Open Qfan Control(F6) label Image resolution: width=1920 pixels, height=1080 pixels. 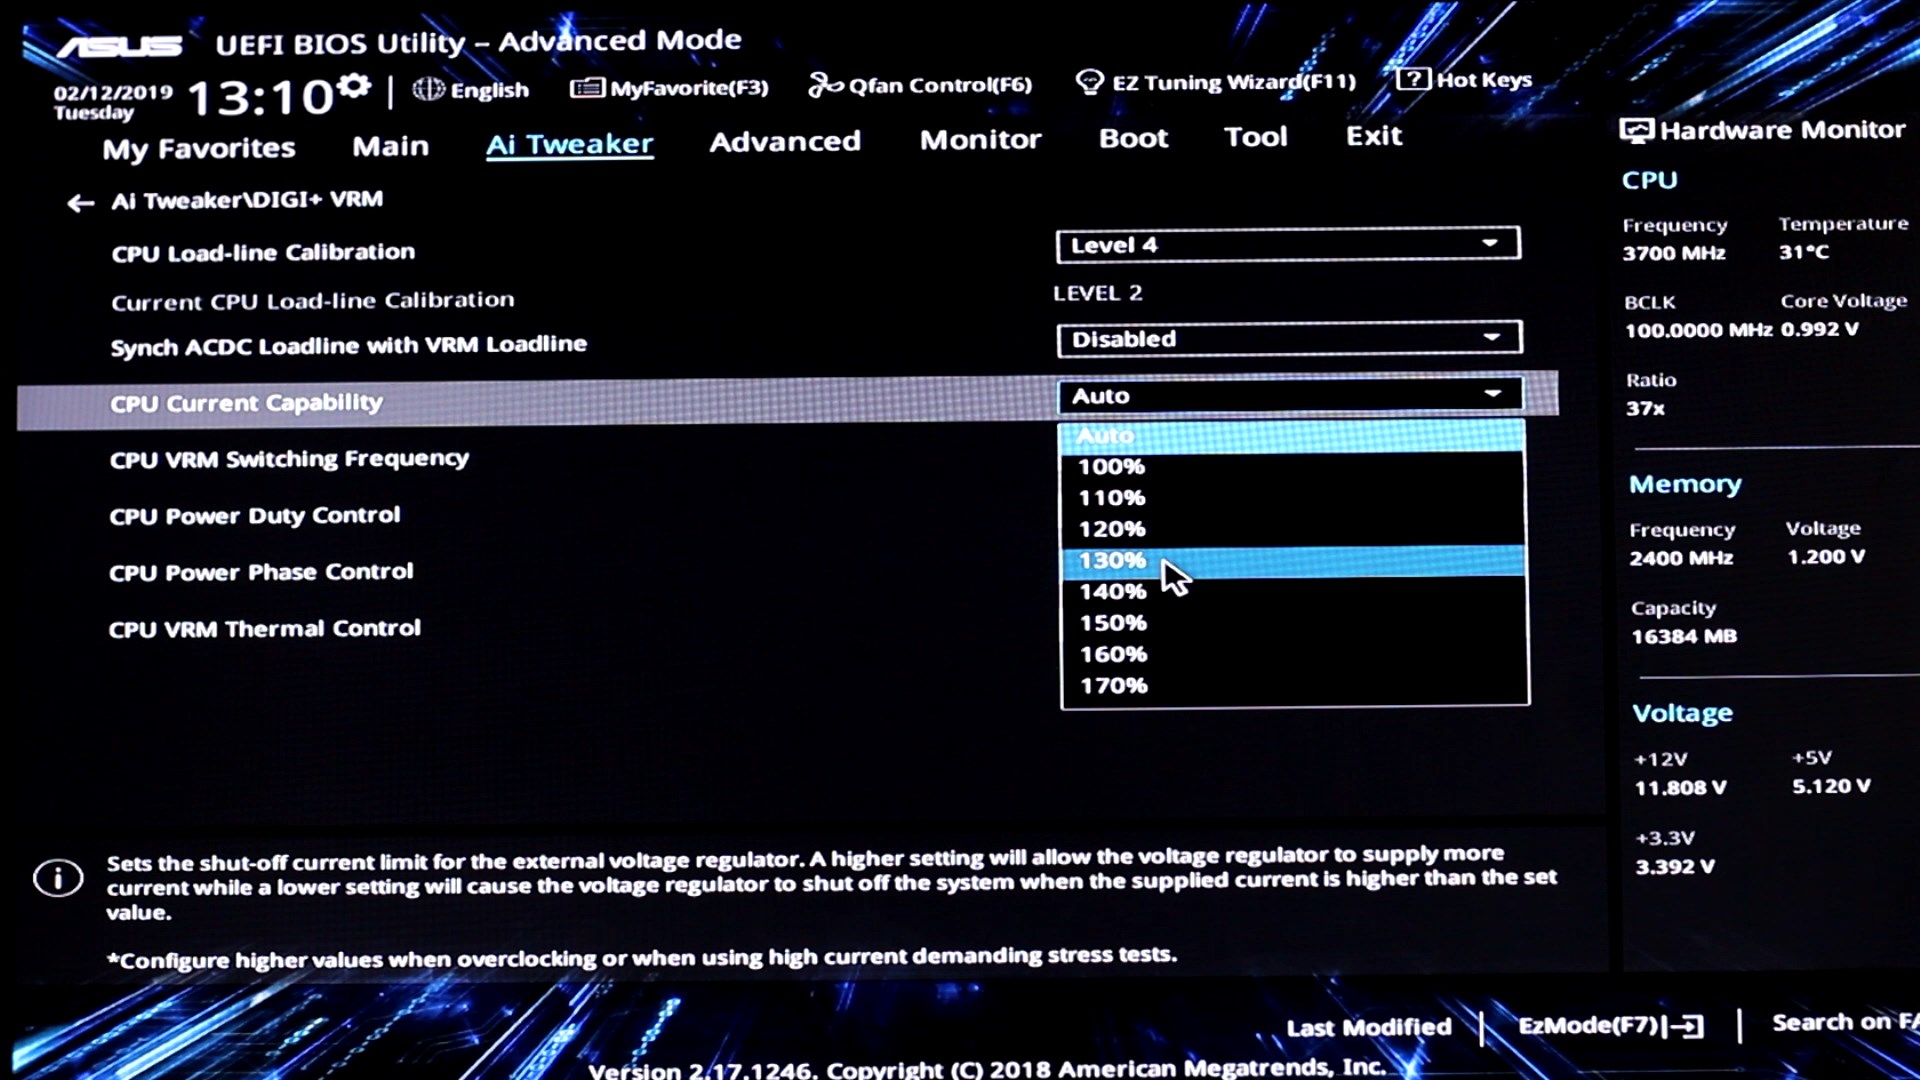[x=940, y=85]
